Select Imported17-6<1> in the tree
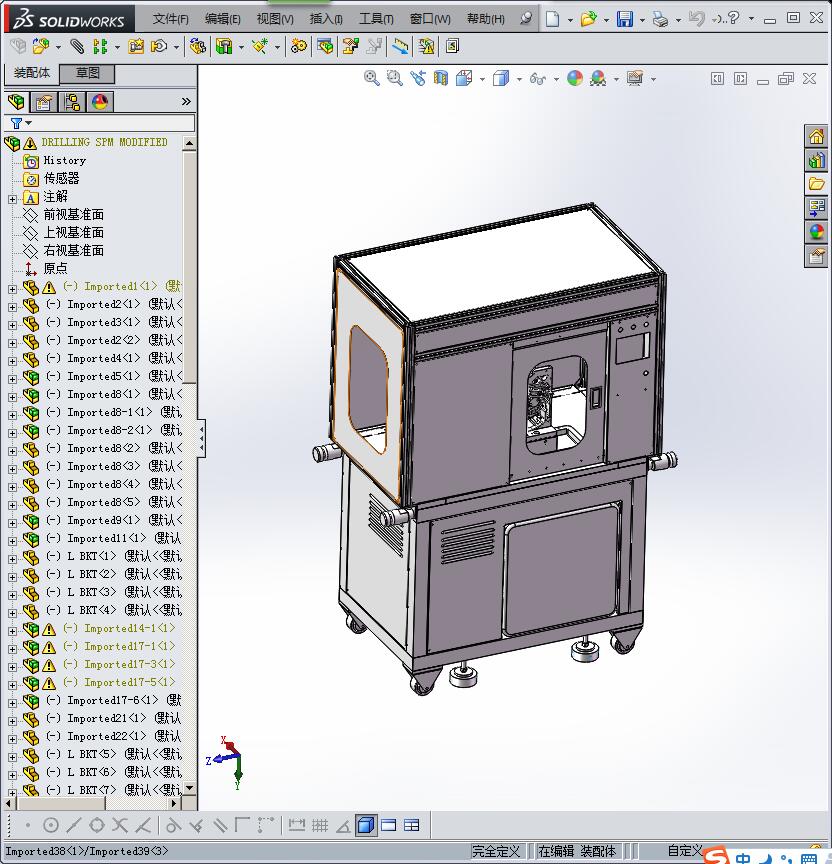 tap(113, 700)
